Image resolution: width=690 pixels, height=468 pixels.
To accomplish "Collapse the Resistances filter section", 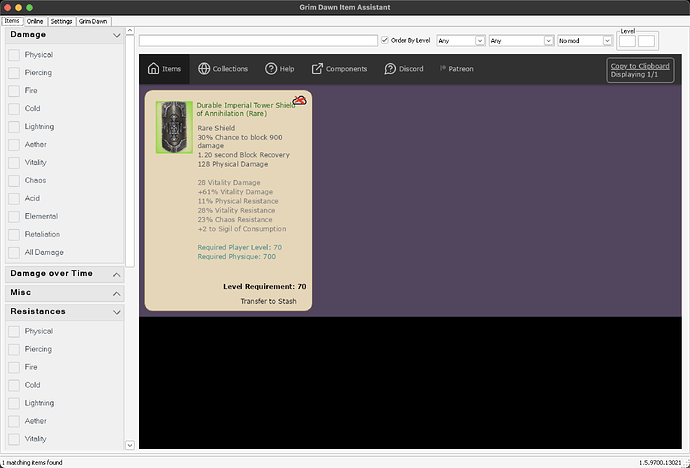I will [116, 312].
